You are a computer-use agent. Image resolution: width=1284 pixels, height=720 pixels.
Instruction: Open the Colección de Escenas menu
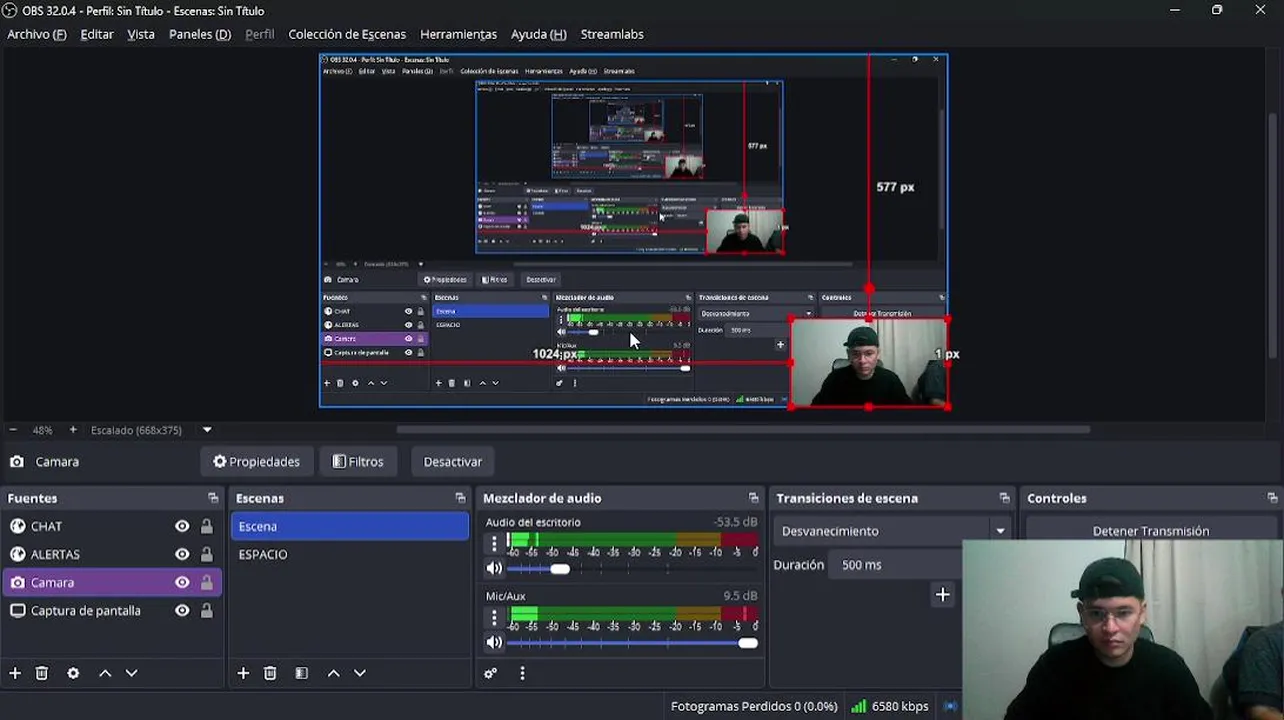(347, 34)
